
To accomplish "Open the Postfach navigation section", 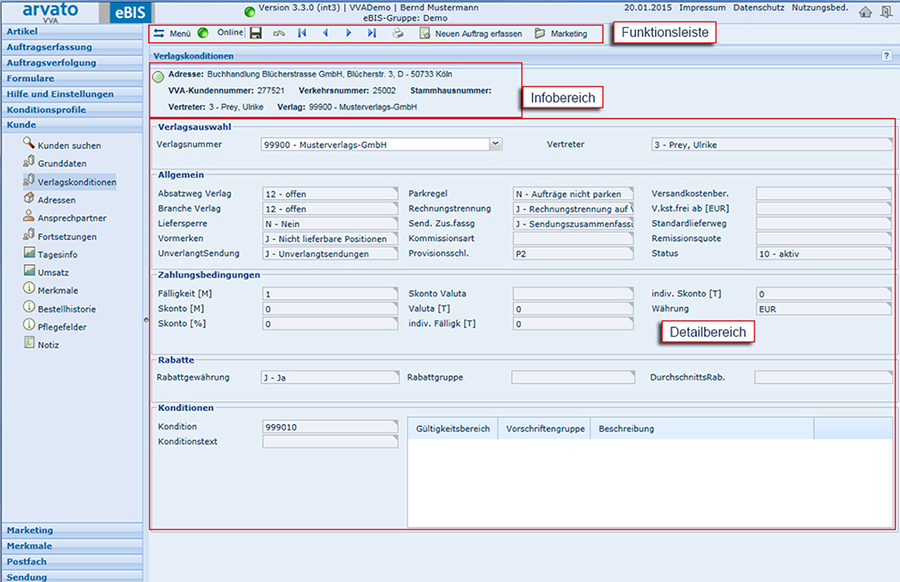I will (72, 561).
